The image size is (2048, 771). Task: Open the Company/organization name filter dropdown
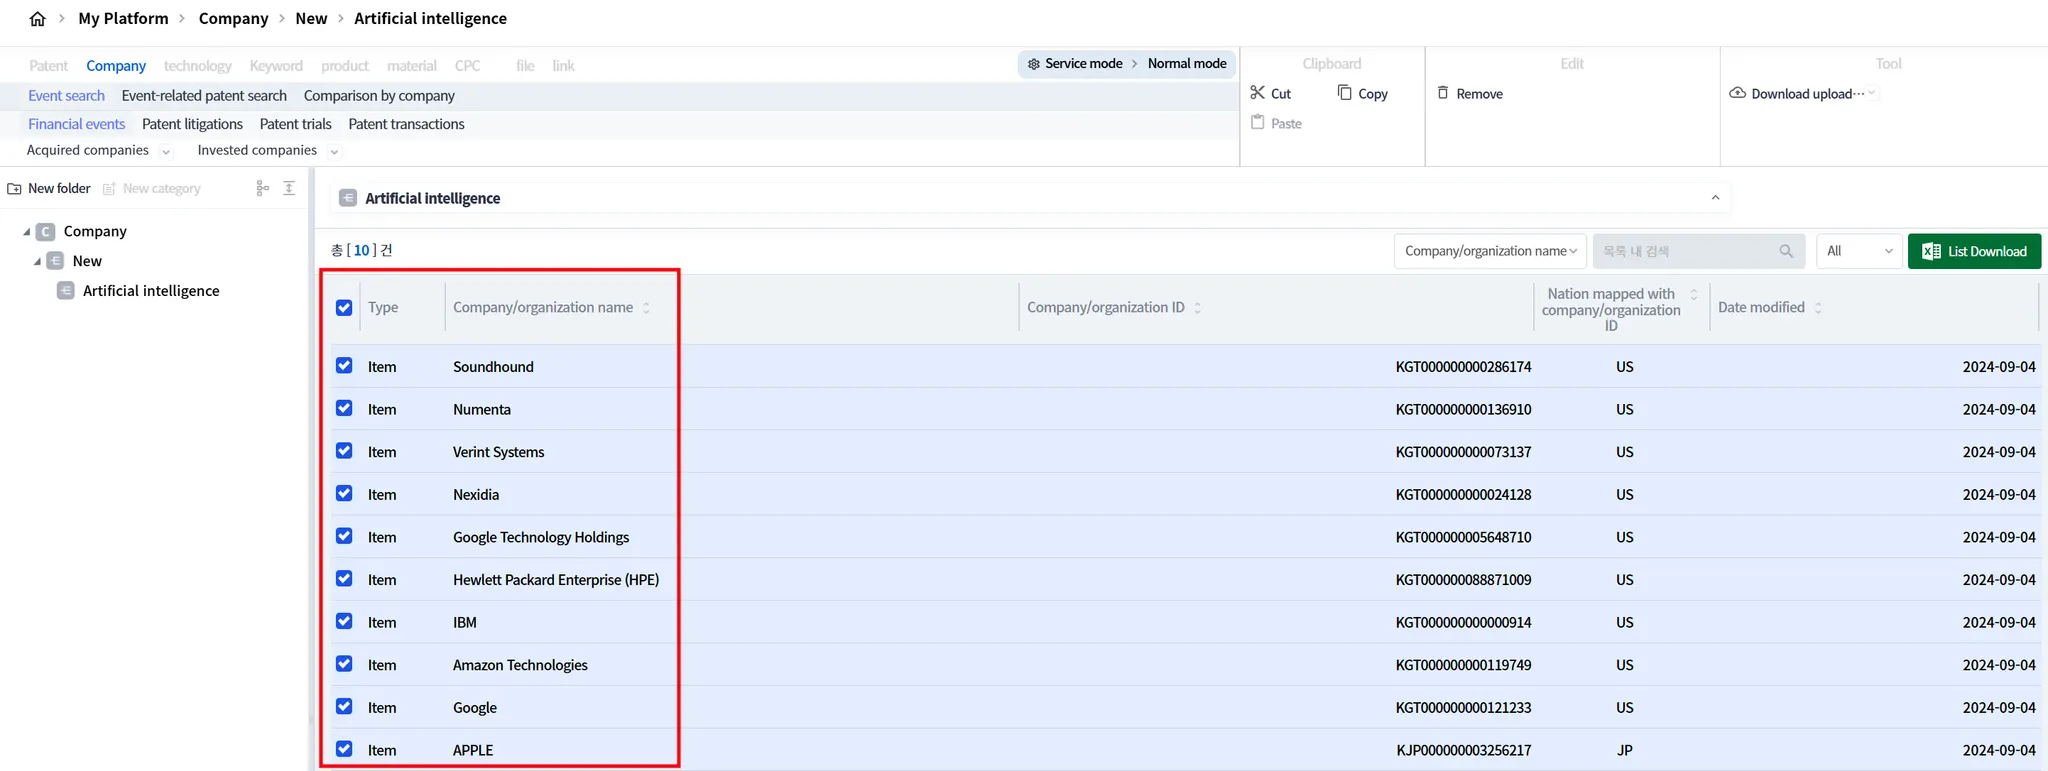[x=1490, y=251]
